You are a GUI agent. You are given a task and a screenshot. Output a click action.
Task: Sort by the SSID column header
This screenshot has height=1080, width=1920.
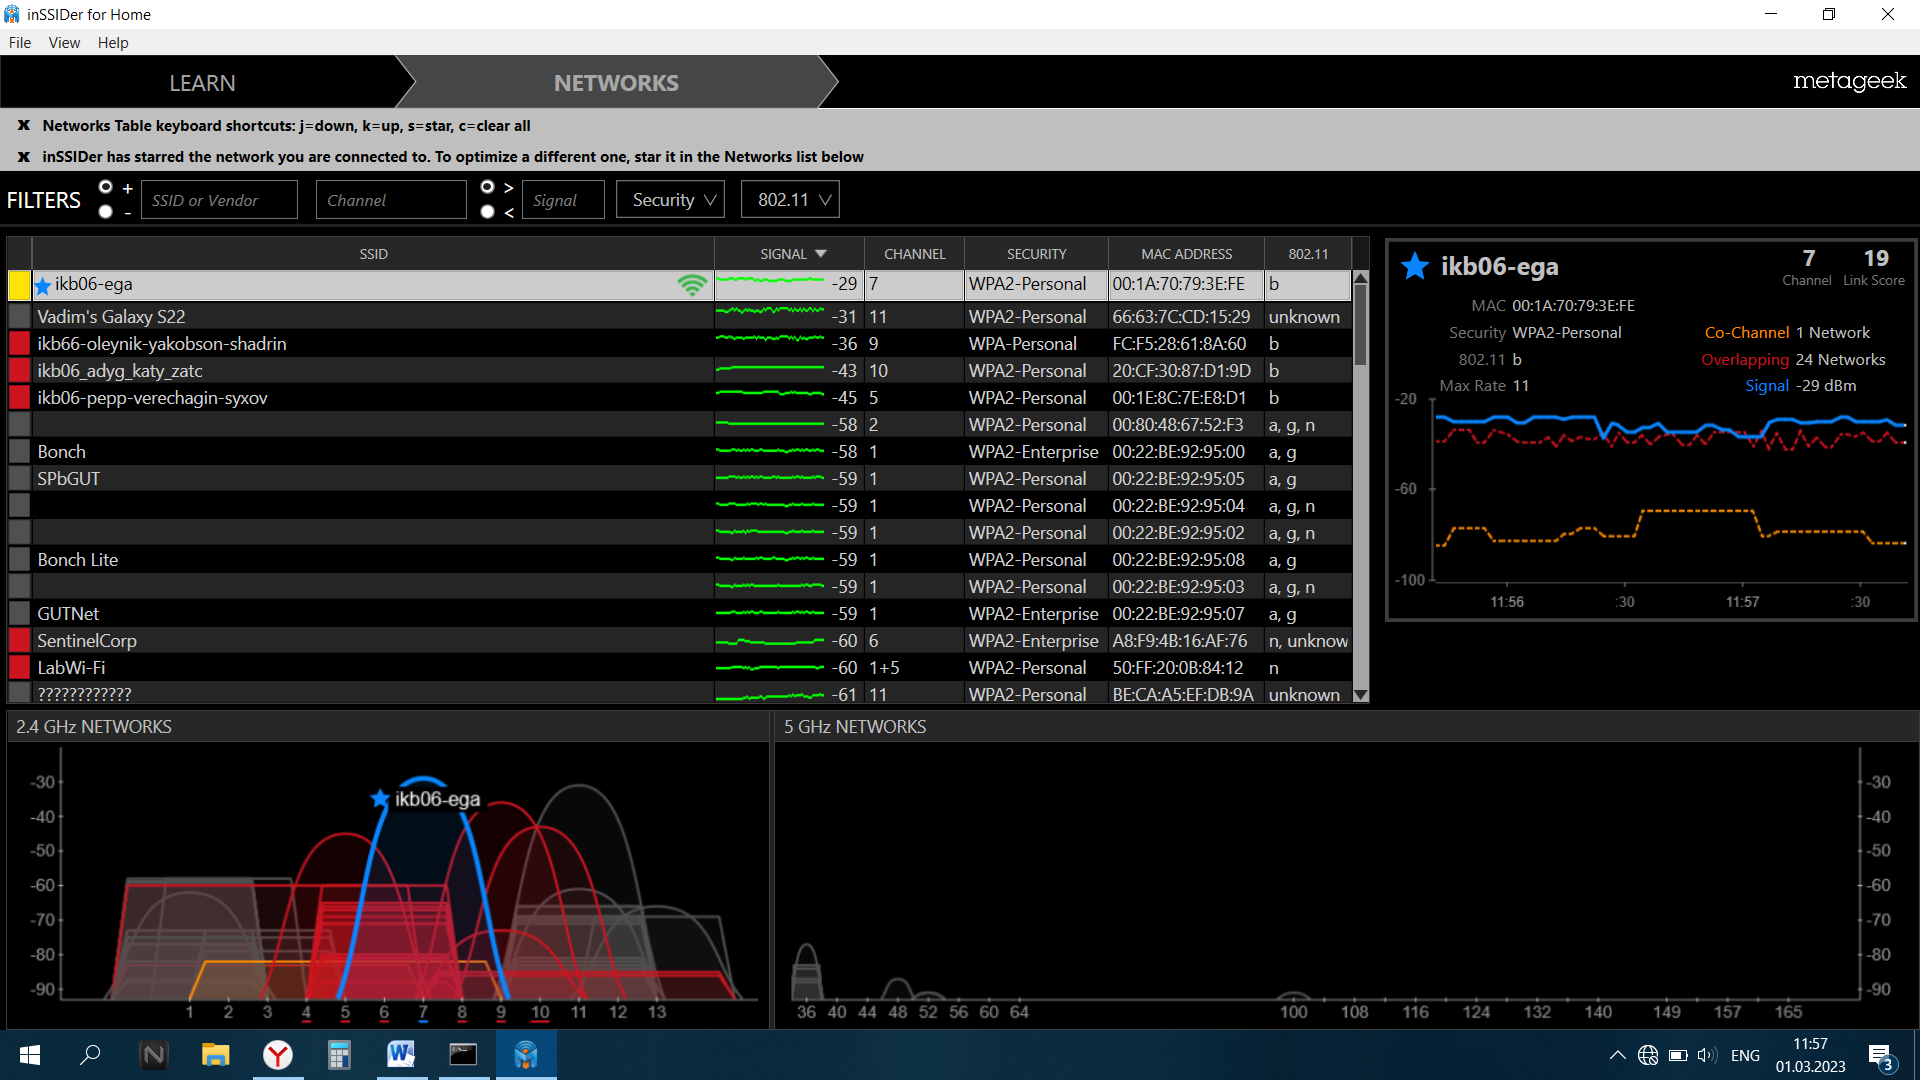(373, 254)
